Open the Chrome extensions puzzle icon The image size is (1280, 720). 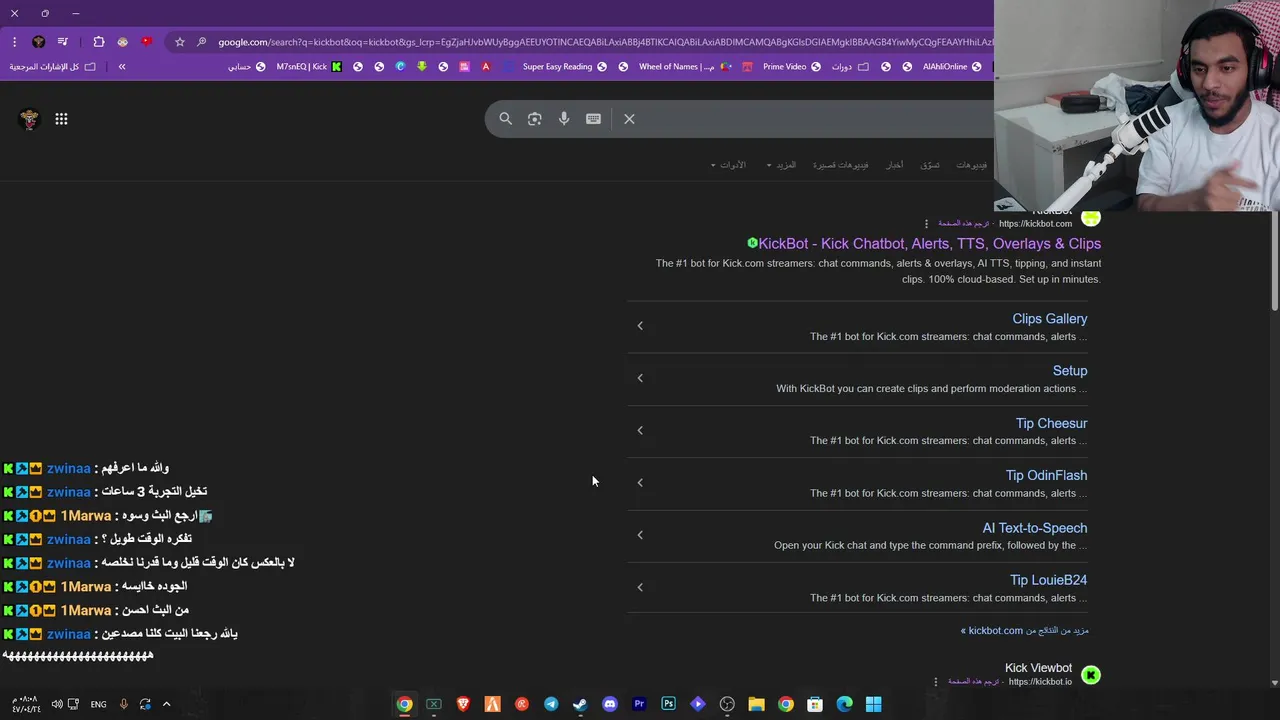pos(98,42)
